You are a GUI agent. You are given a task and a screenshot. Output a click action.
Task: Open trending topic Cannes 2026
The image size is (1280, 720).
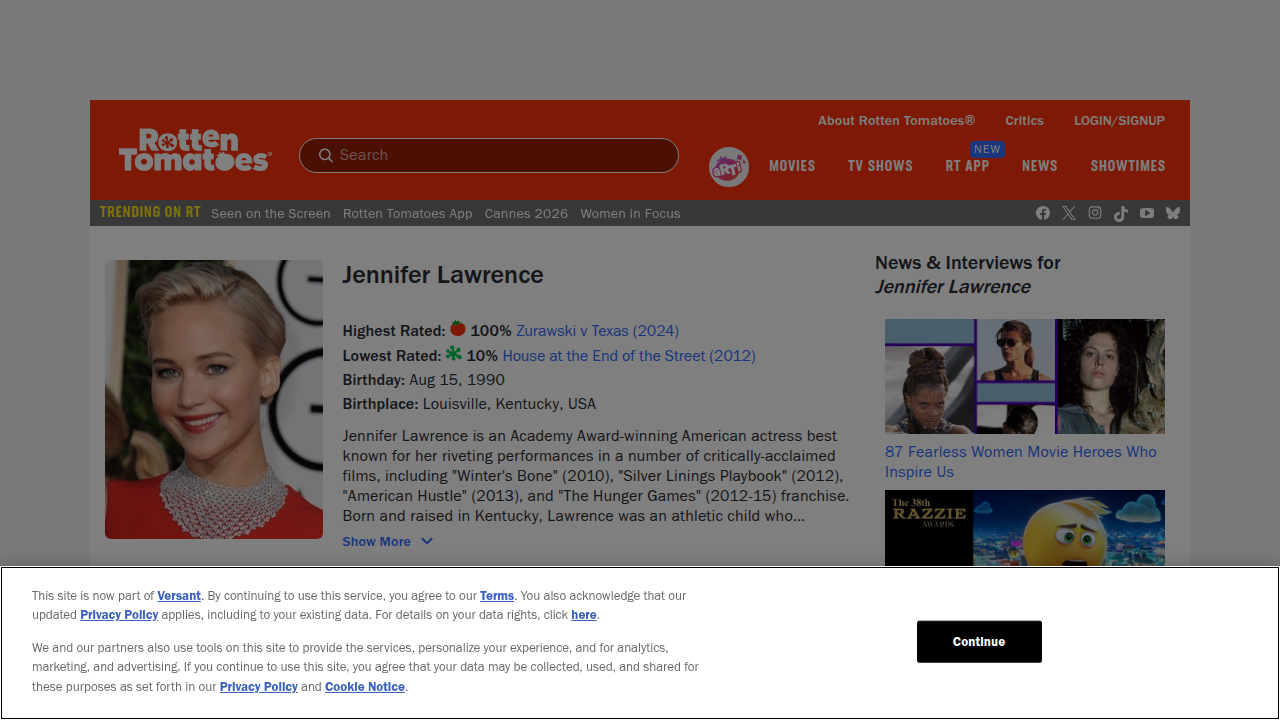pos(526,213)
